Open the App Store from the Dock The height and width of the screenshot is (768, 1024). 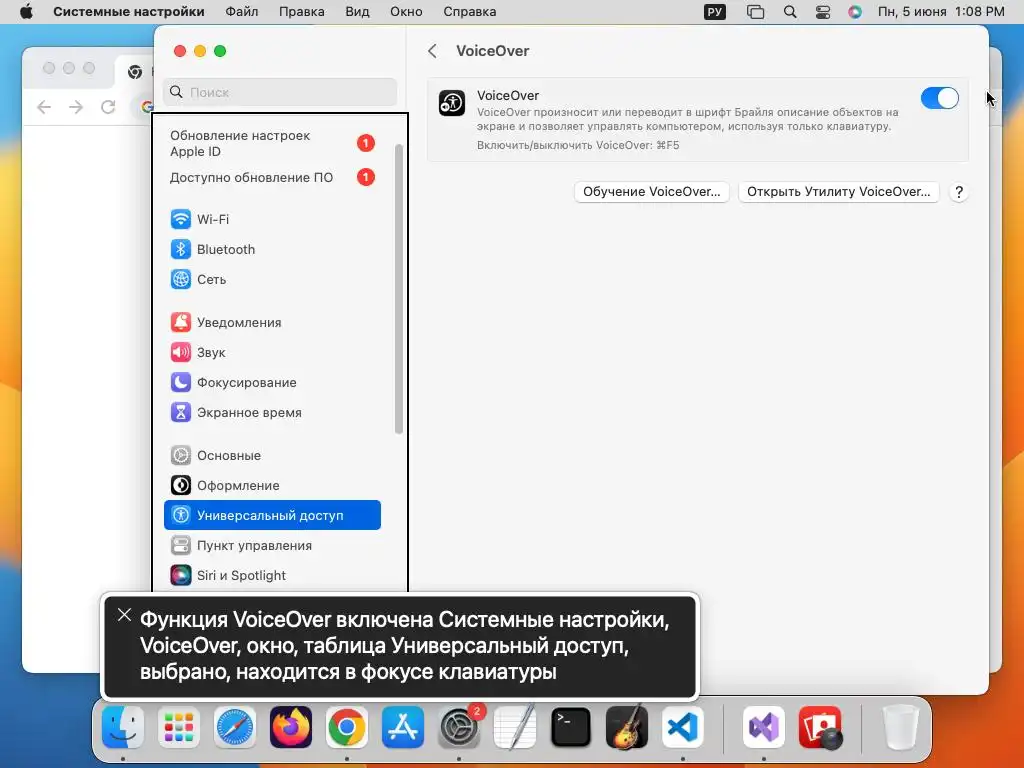(x=403, y=727)
